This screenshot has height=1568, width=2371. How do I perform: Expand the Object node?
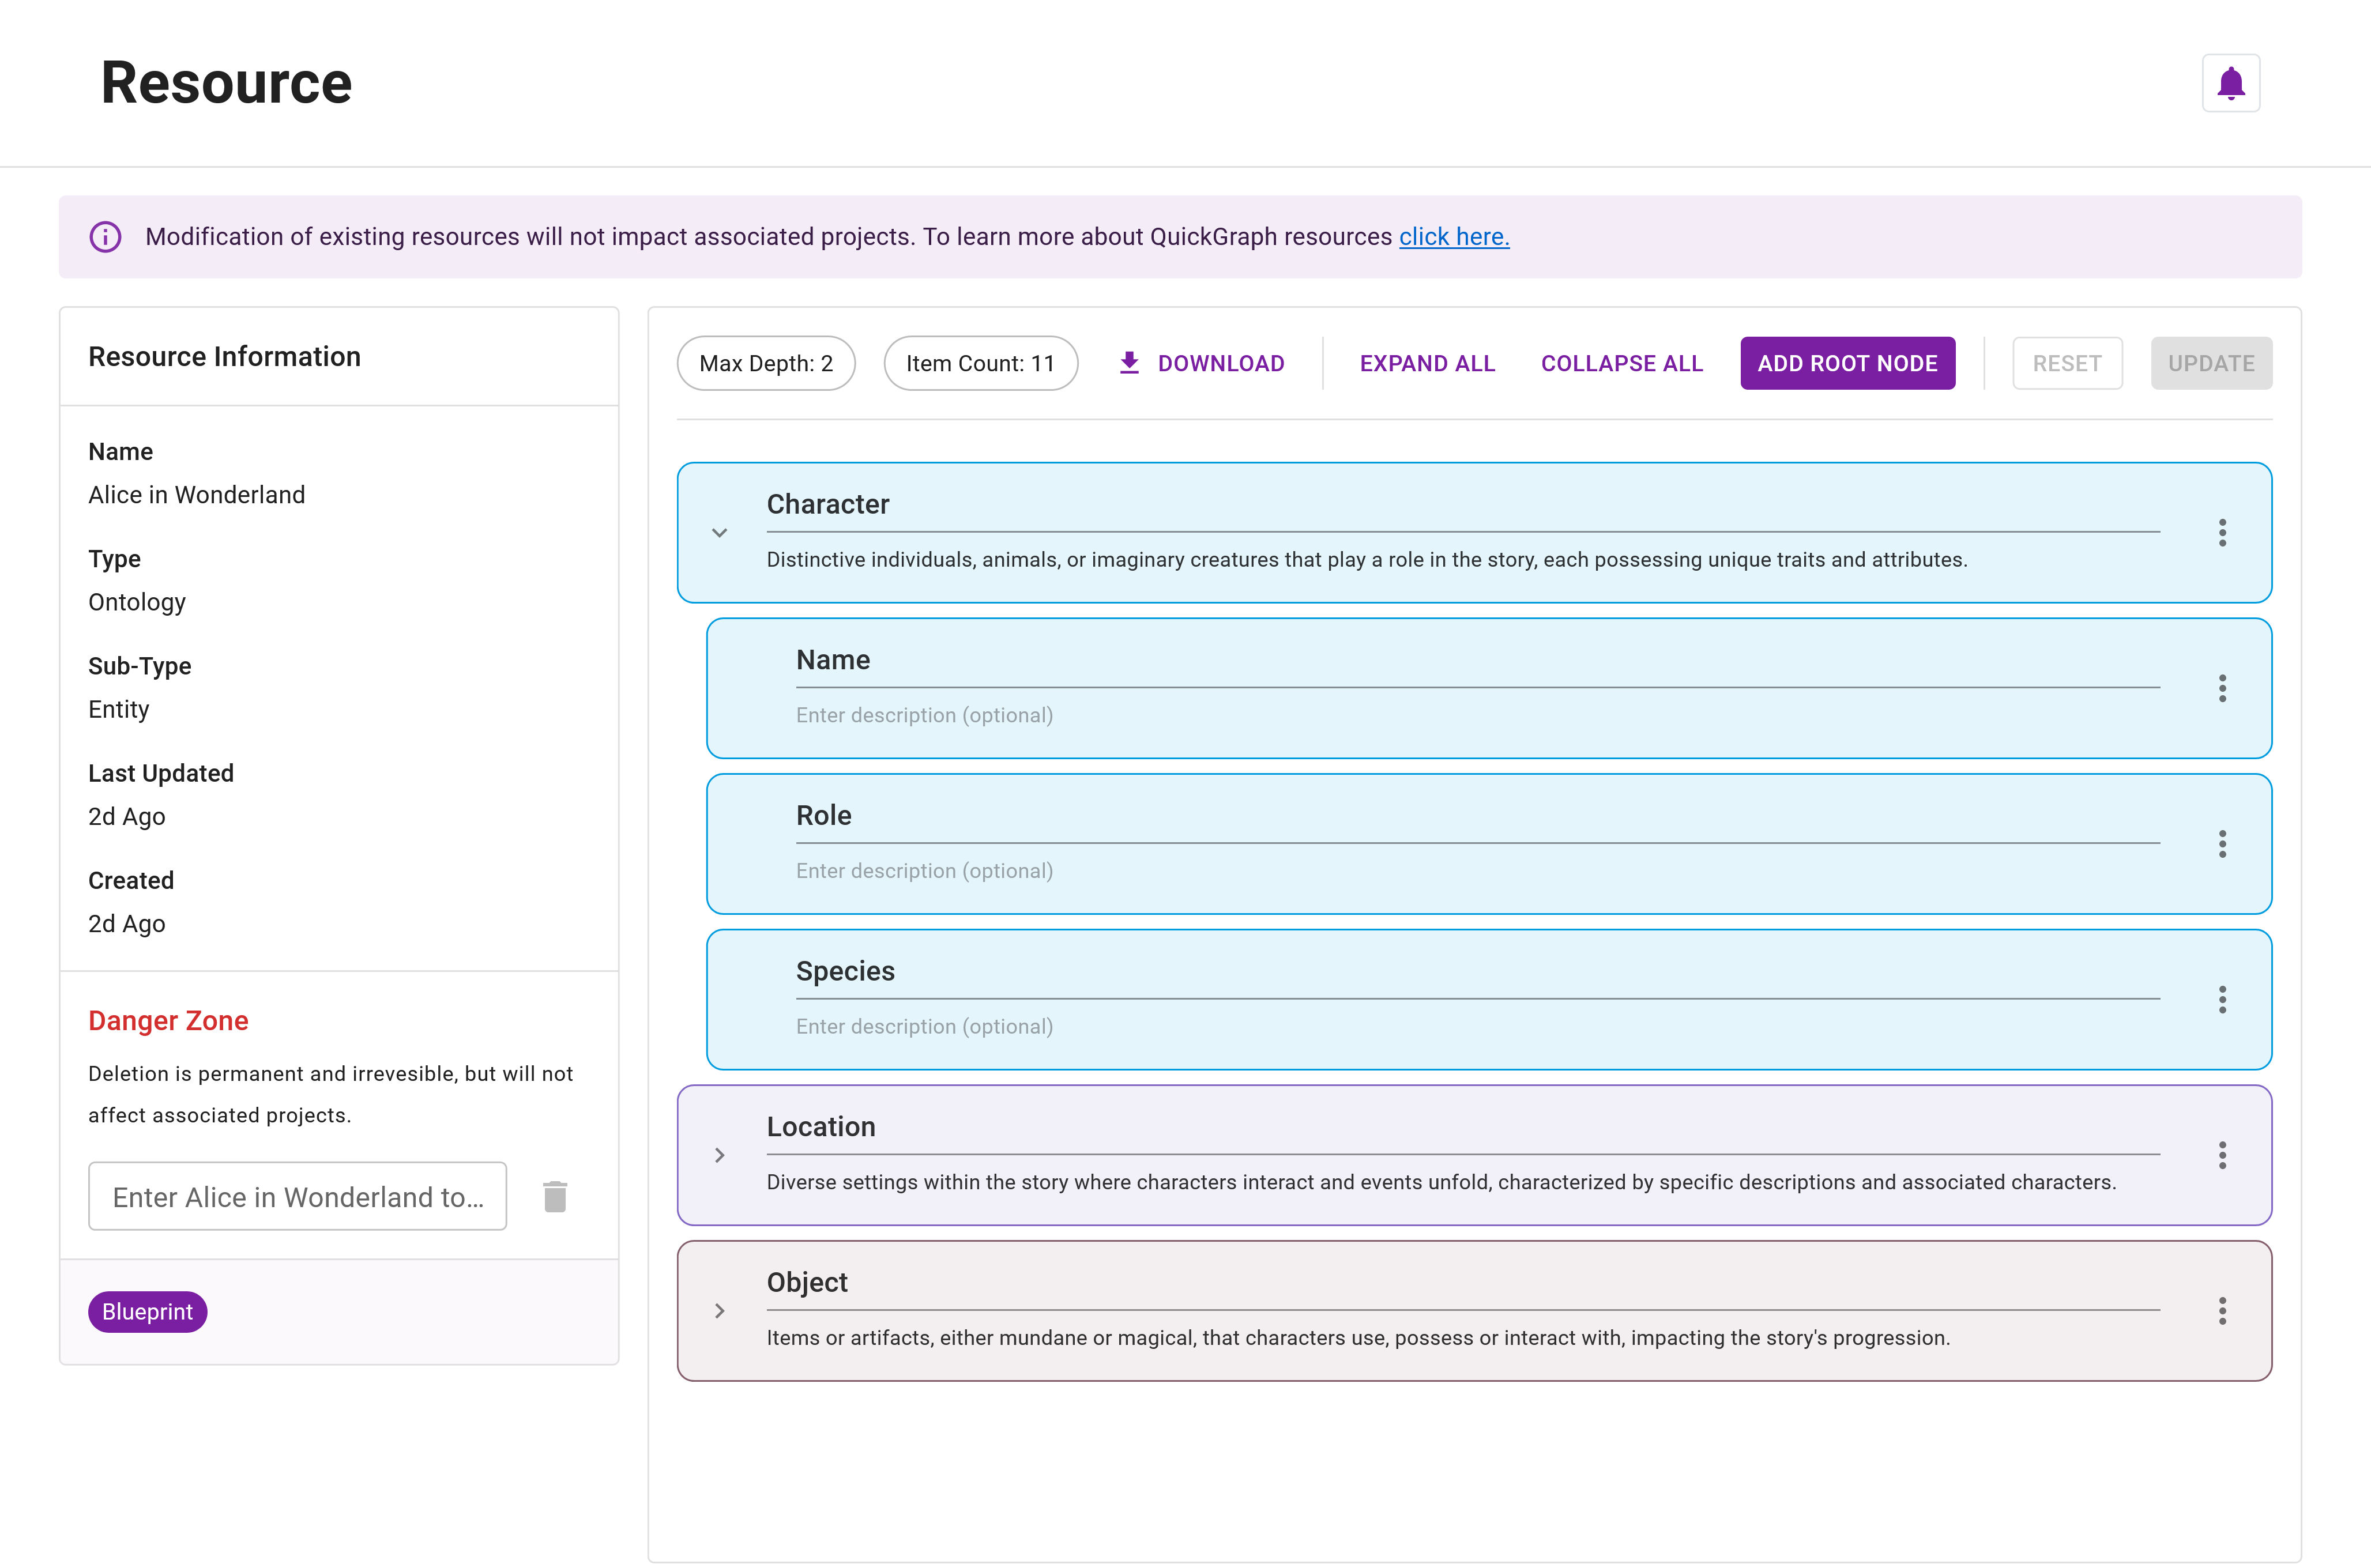[719, 1311]
